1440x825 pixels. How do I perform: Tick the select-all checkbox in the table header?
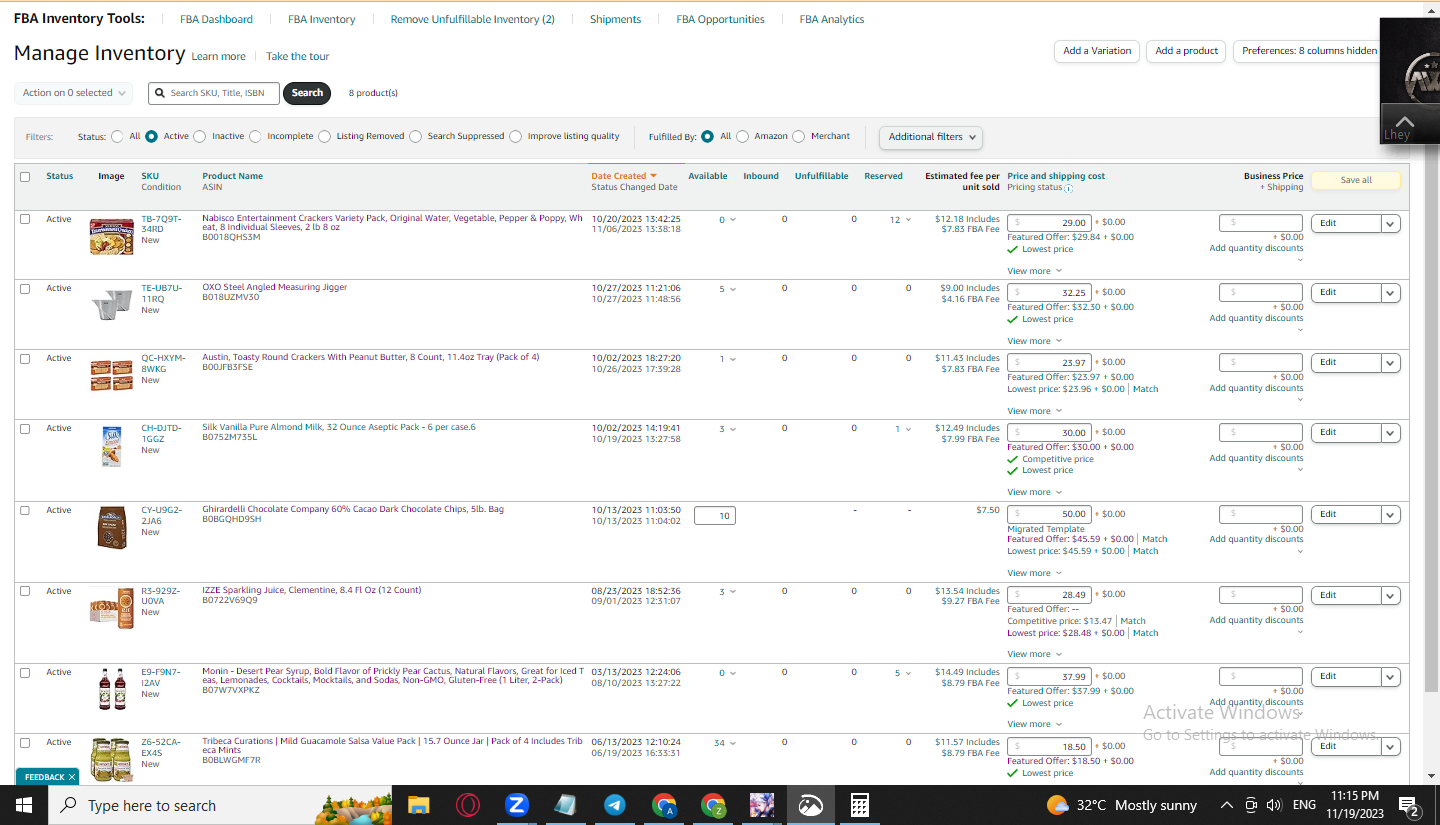coord(25,176)
